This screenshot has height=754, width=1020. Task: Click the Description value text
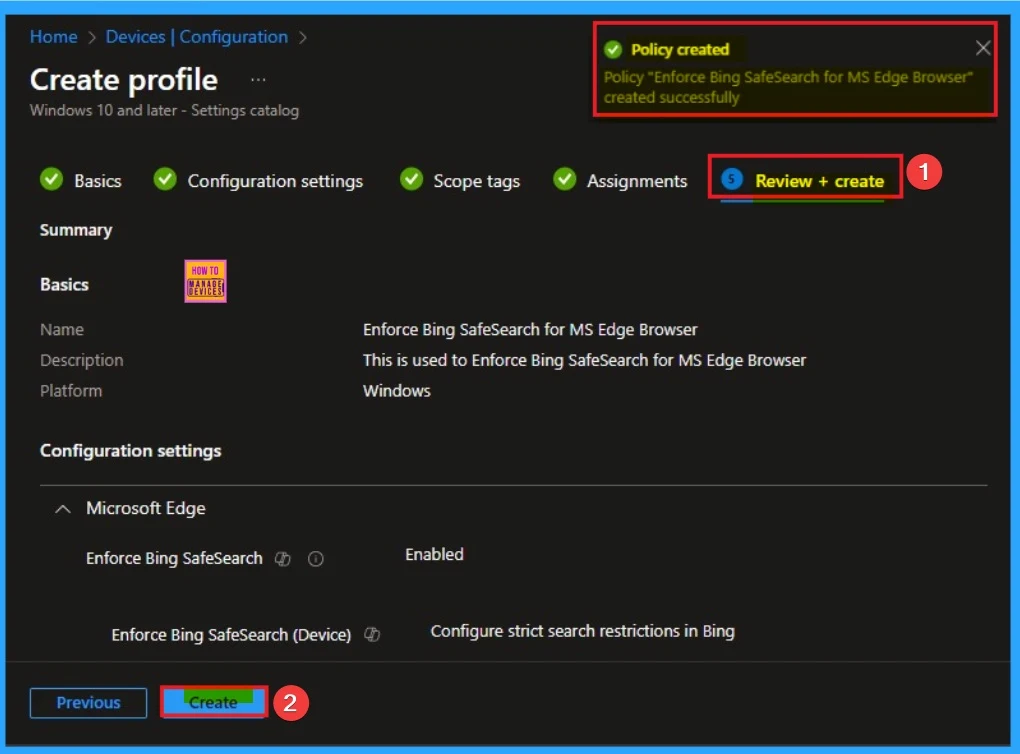(x=584, y=360)
